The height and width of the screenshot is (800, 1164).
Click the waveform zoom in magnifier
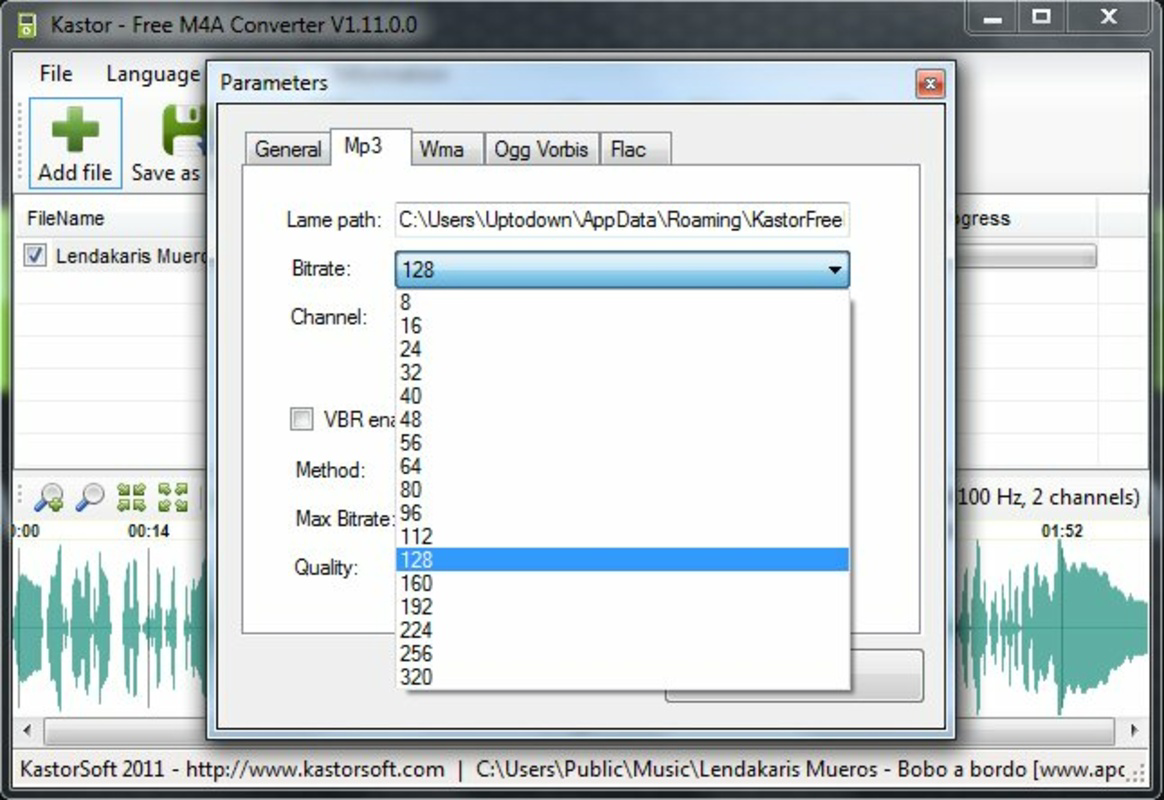(x=49, y=497)
